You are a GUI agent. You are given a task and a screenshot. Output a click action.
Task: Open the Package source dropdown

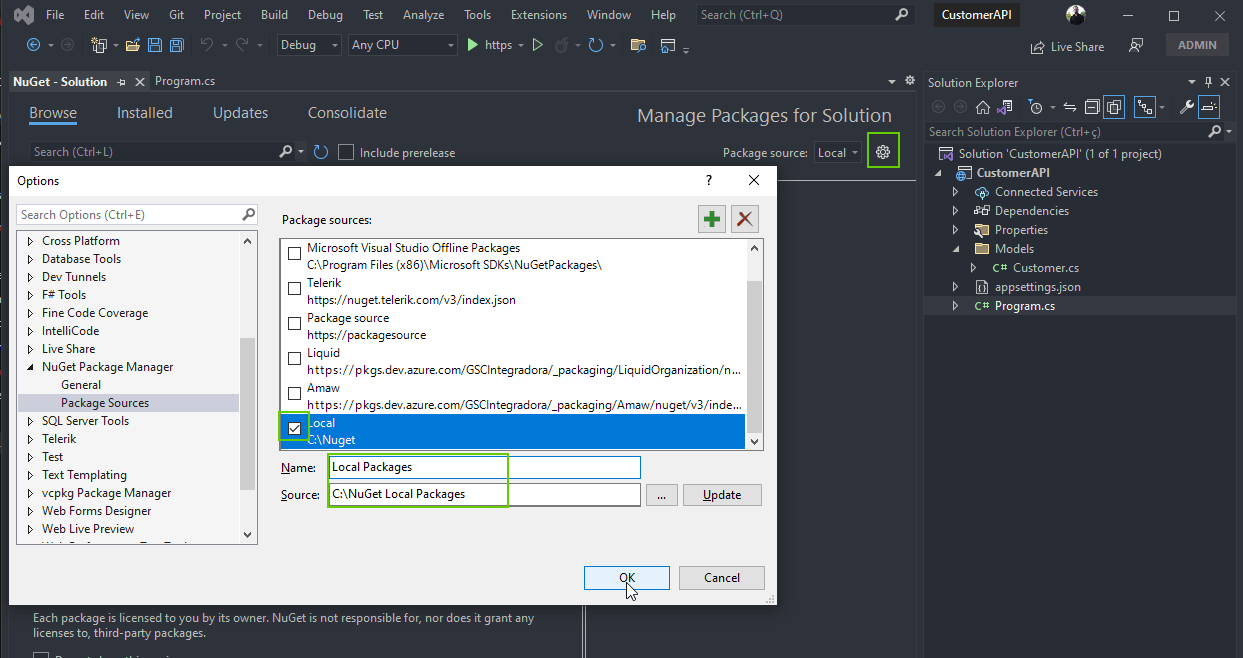click(x=838, y=152)
